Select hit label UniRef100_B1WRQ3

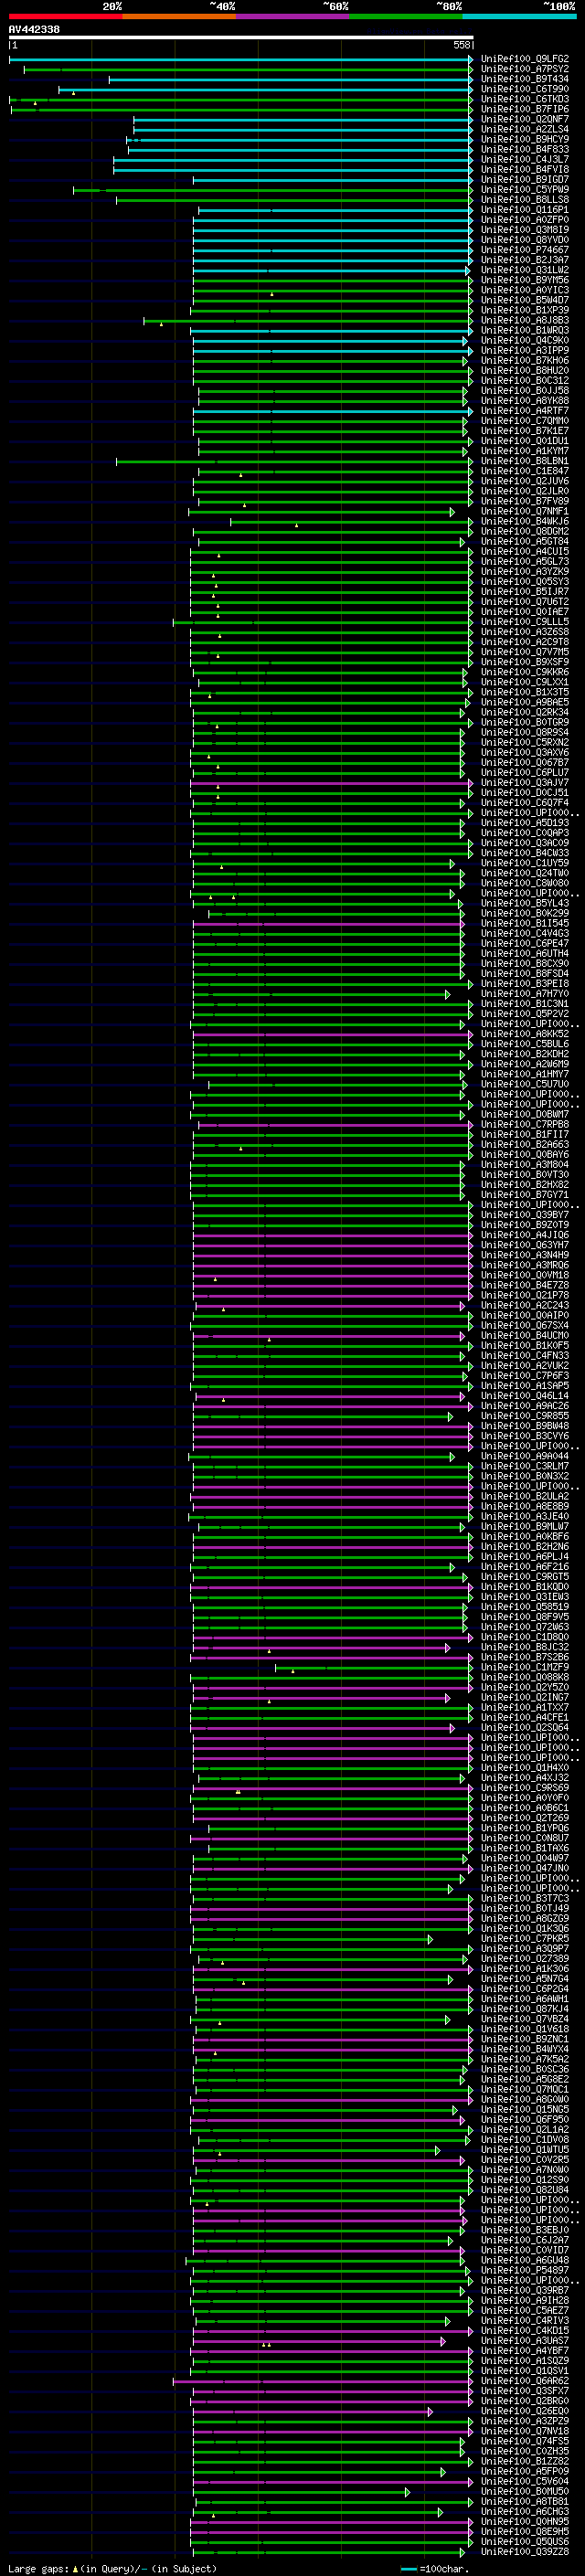click(x=525, y=330)
